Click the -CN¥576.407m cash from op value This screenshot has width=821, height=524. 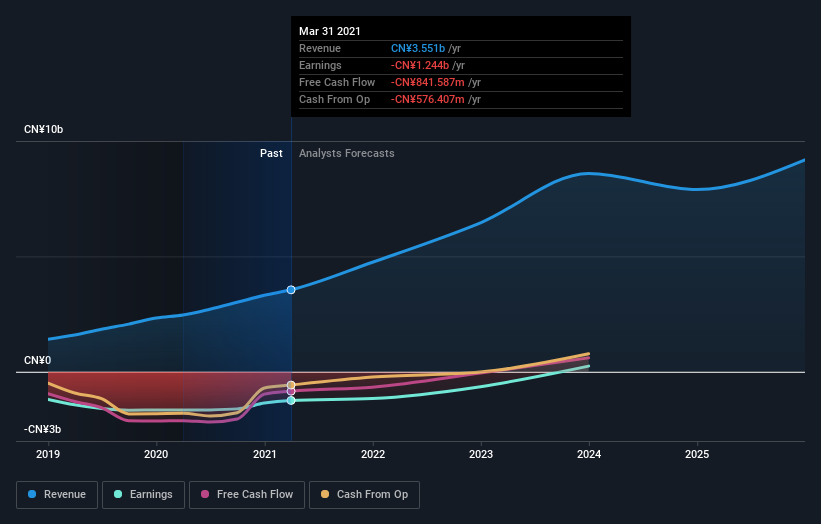428,99
